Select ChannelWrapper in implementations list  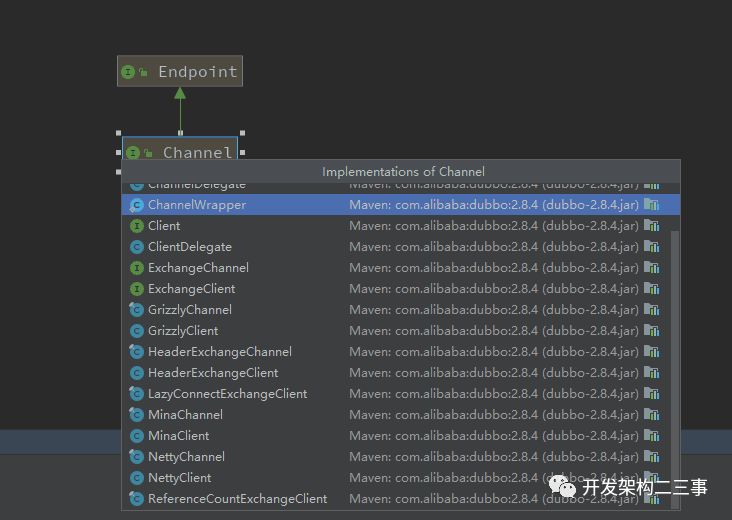[x=401, y=204]
